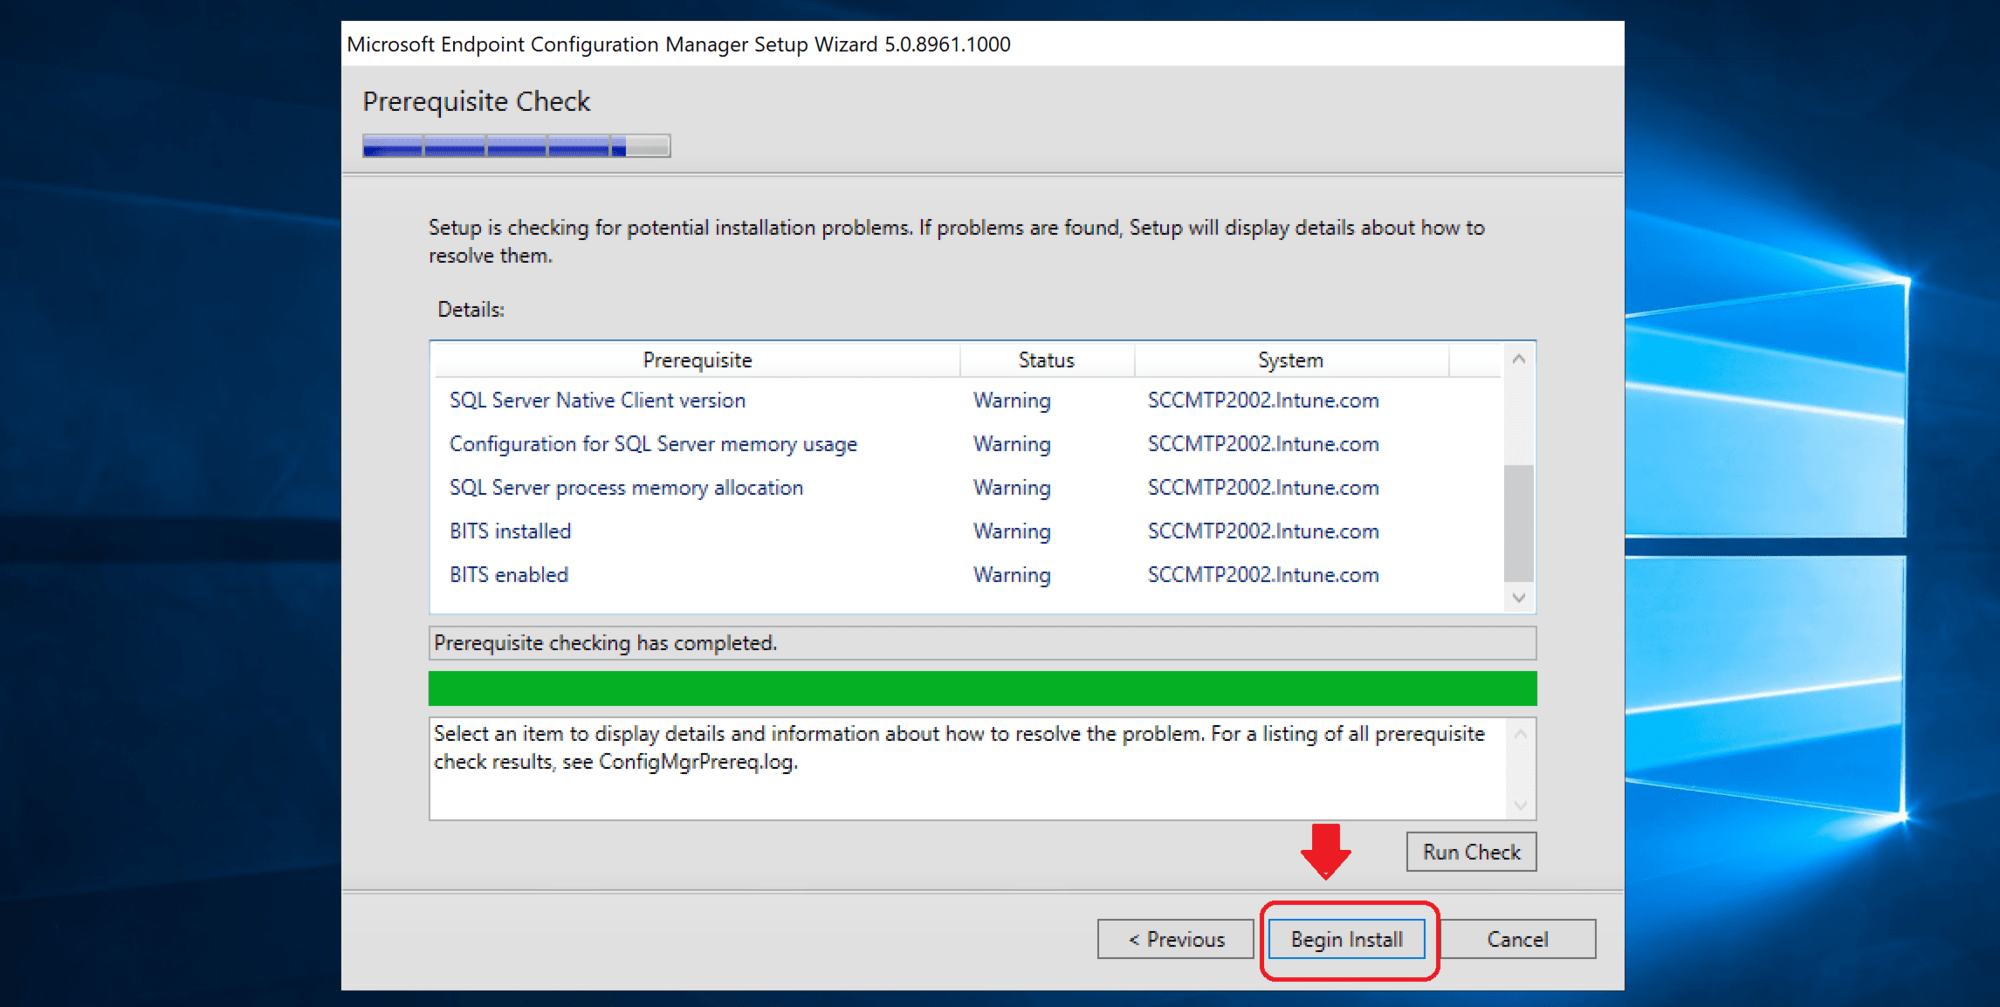Click the Prerequisite column header
This screenshot has height=1007, width=2000.
[697, 359]
